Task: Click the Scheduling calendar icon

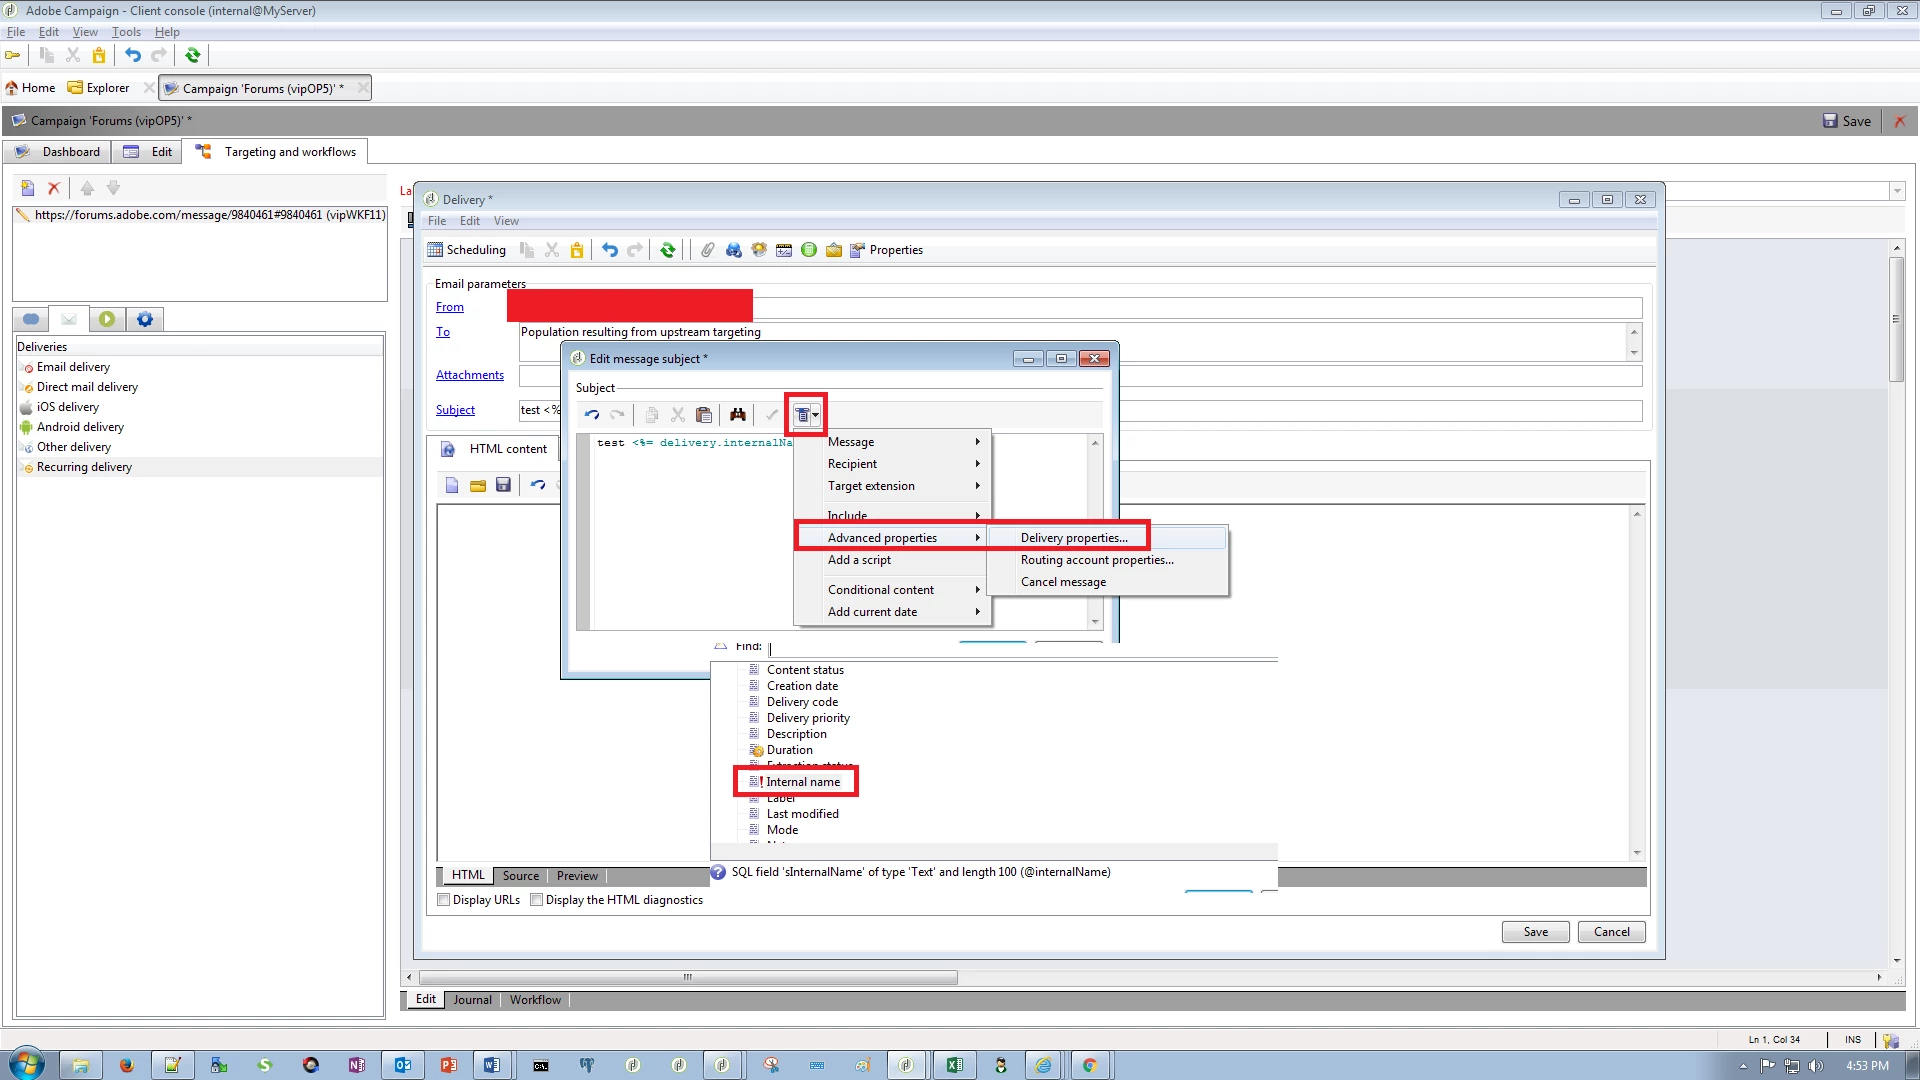Action: point(435,250)
